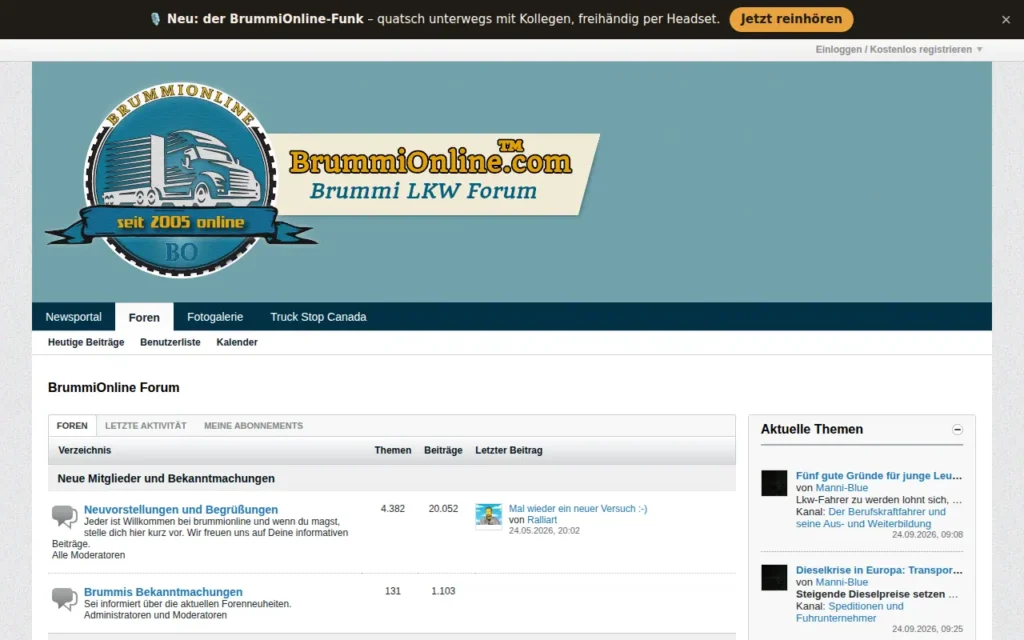Click the post count 1.103

443,591
